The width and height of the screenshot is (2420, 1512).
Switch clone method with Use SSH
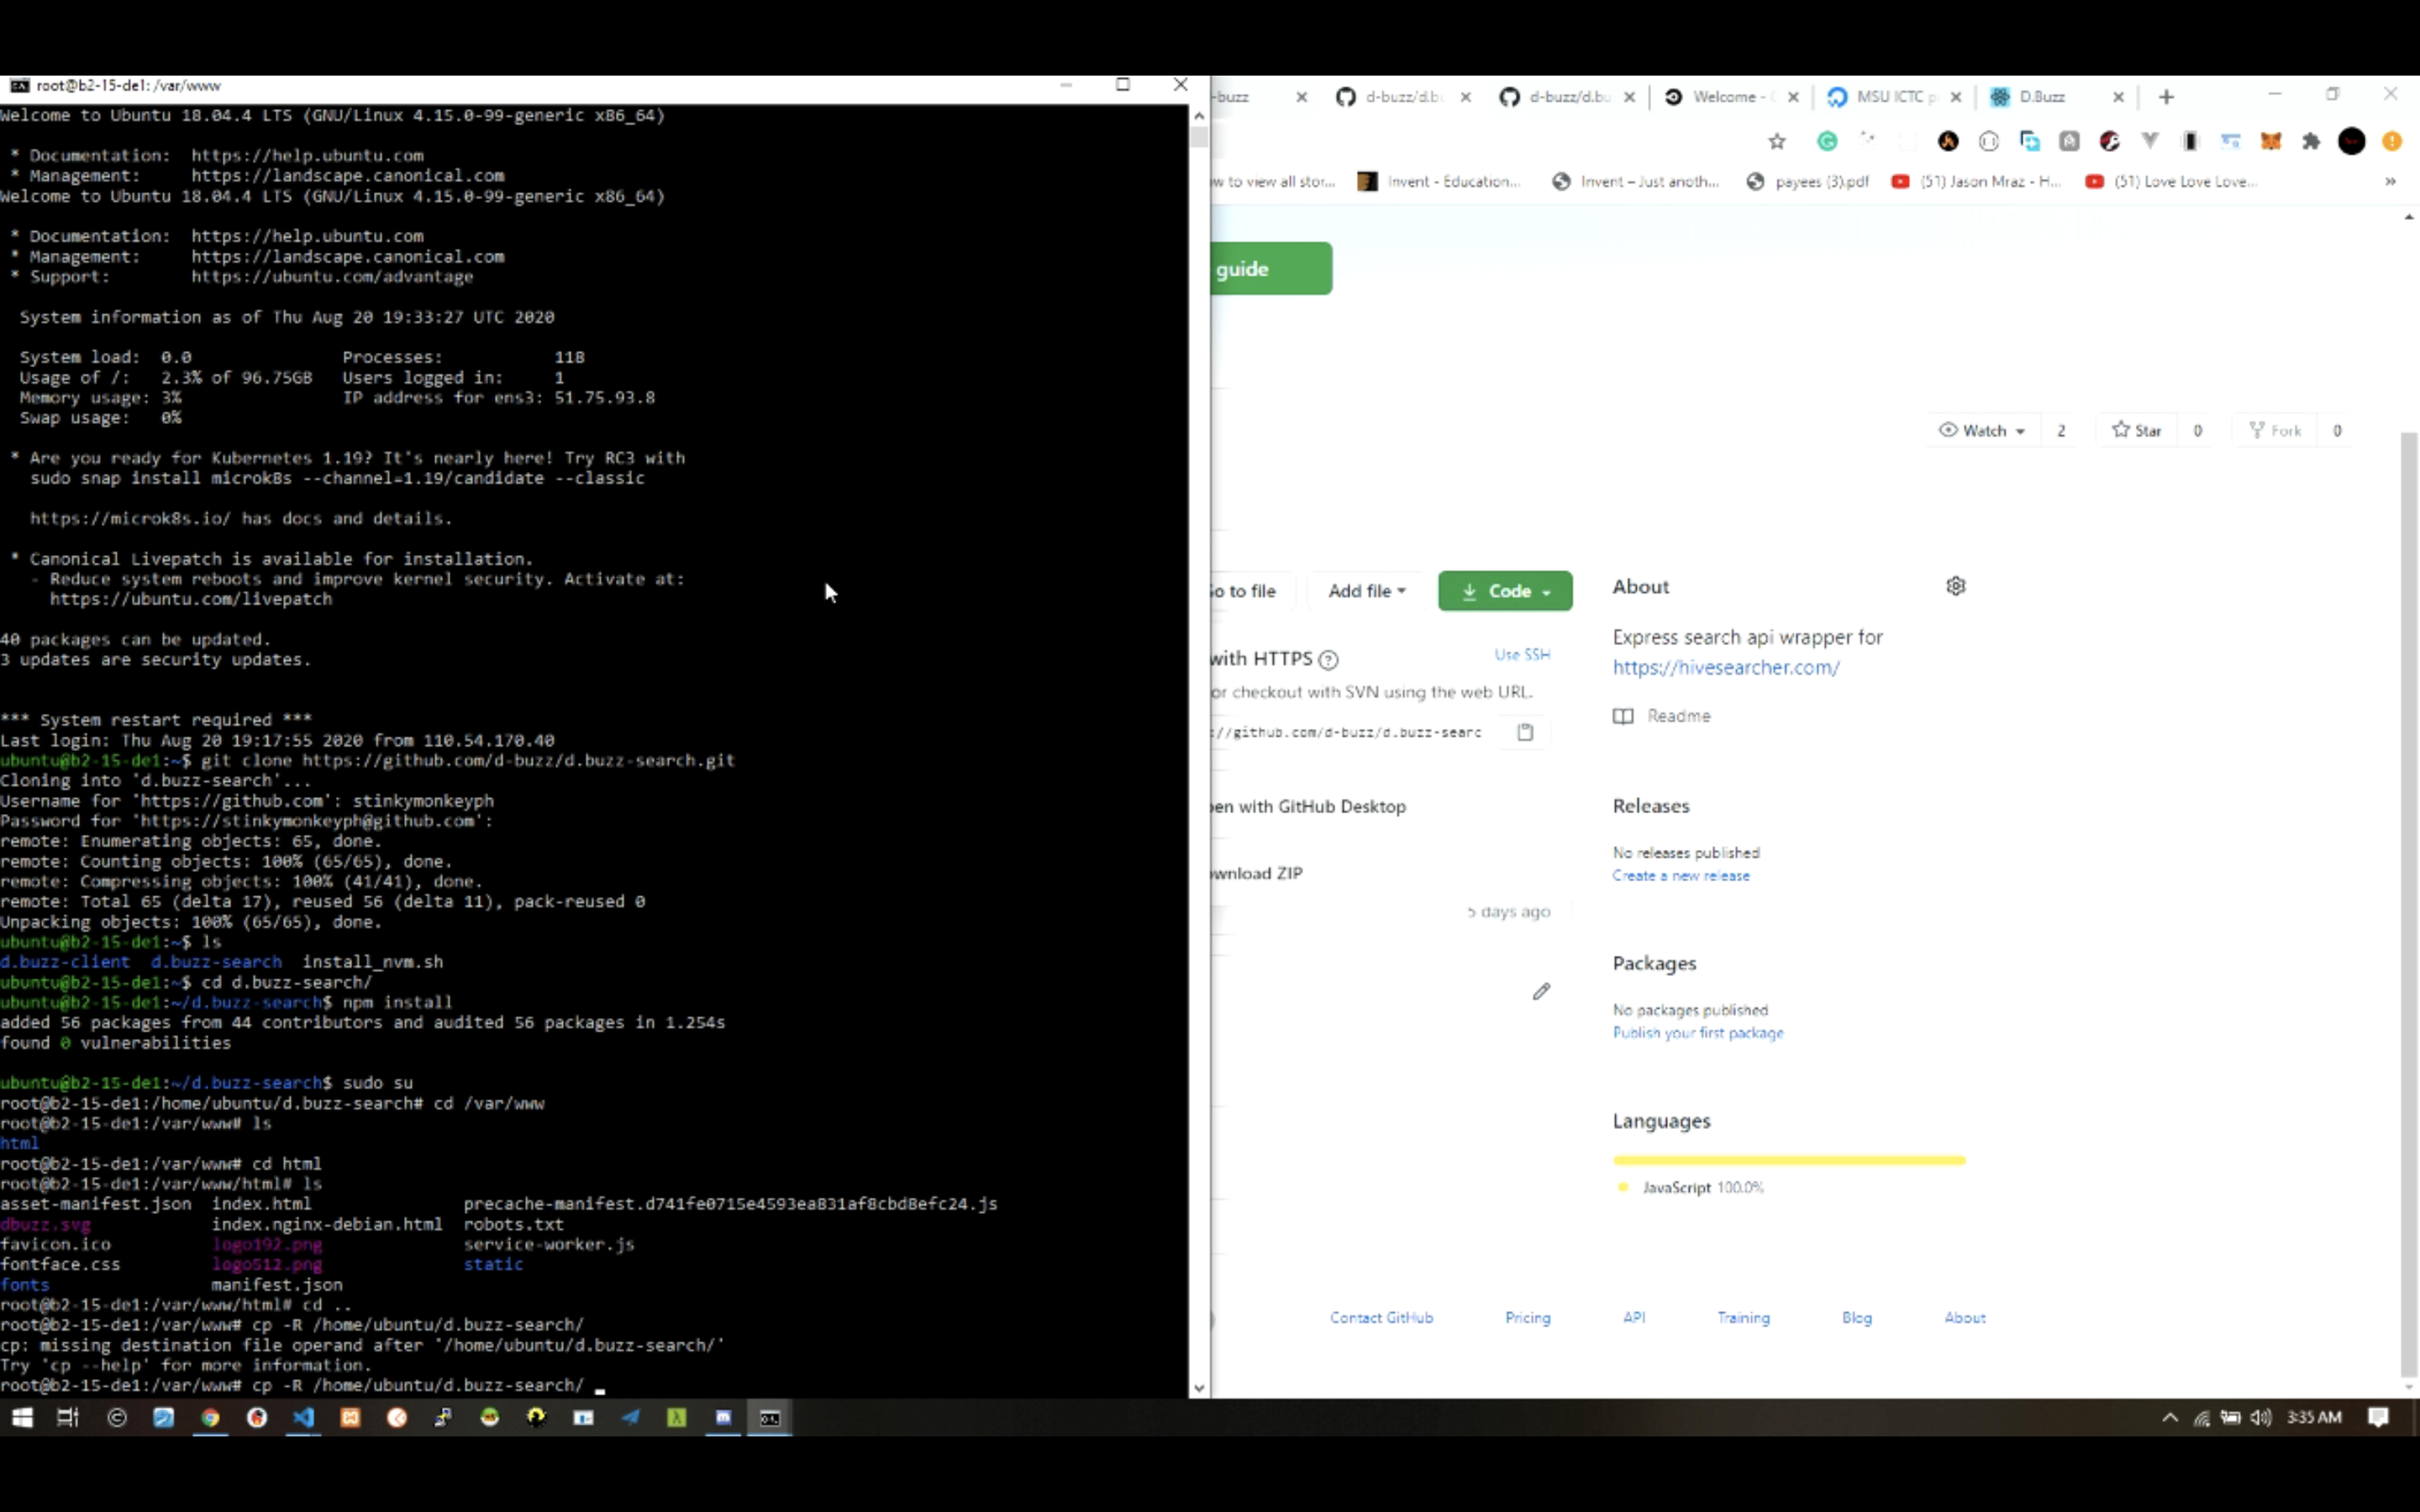point(1522,654)
